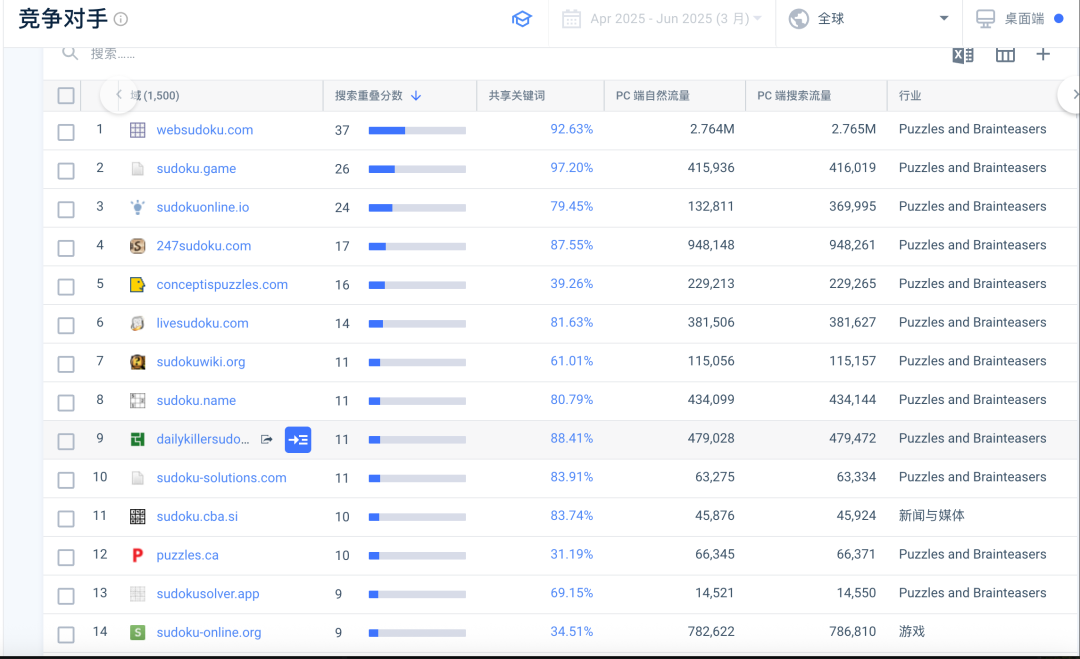
Task: Click the 新闻与媒体 industry cell
Action: [x=931, y=516]
